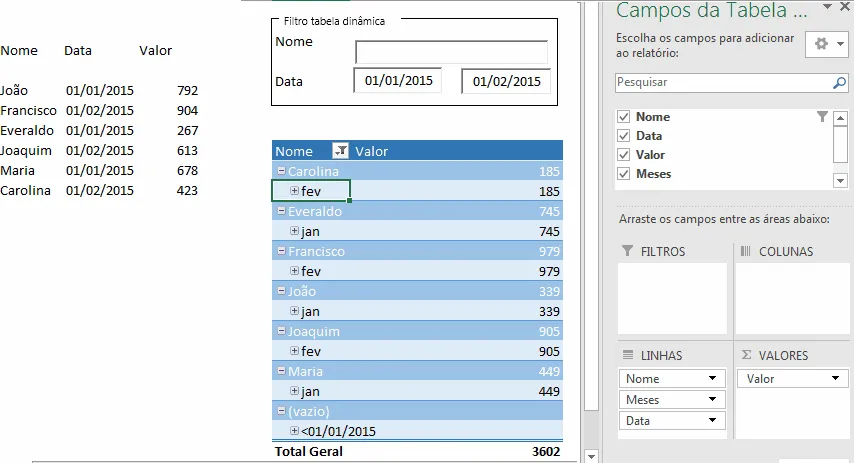The height and width of the screenshot is (463, 854).
Task: Collapse the Everaldo group
Action: (x=282, y=210)
